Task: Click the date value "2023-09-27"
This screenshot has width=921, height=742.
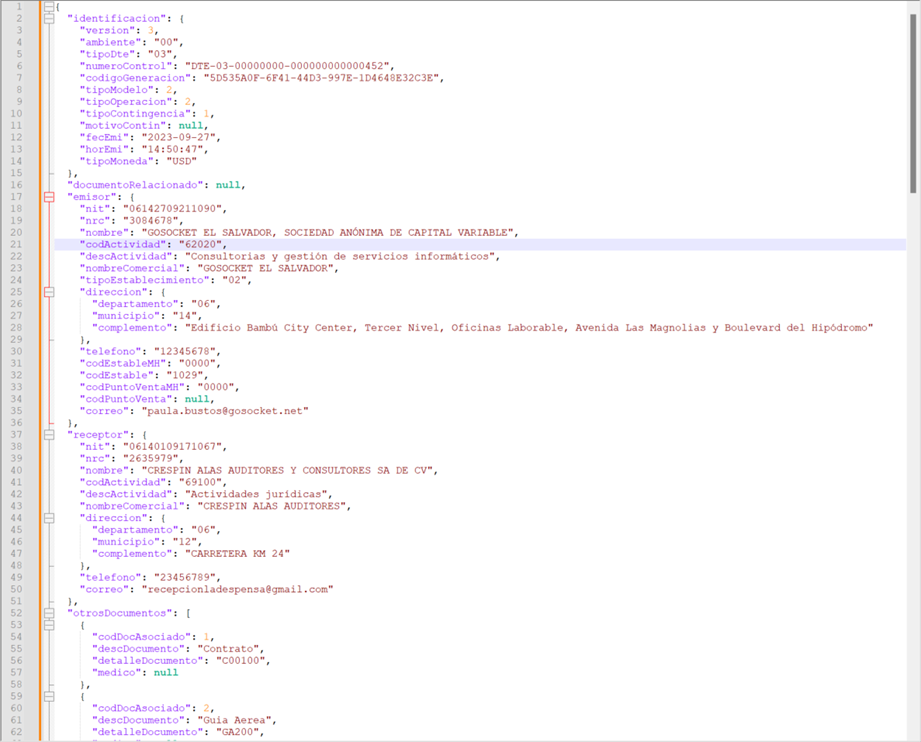Action: [x=179, y=137]
